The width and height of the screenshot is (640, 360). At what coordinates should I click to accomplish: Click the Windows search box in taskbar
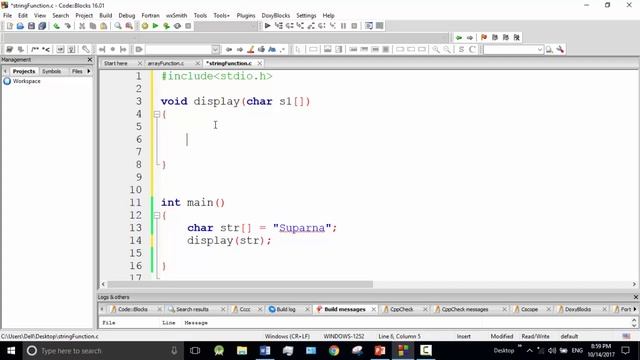click(x=102, y=351)
